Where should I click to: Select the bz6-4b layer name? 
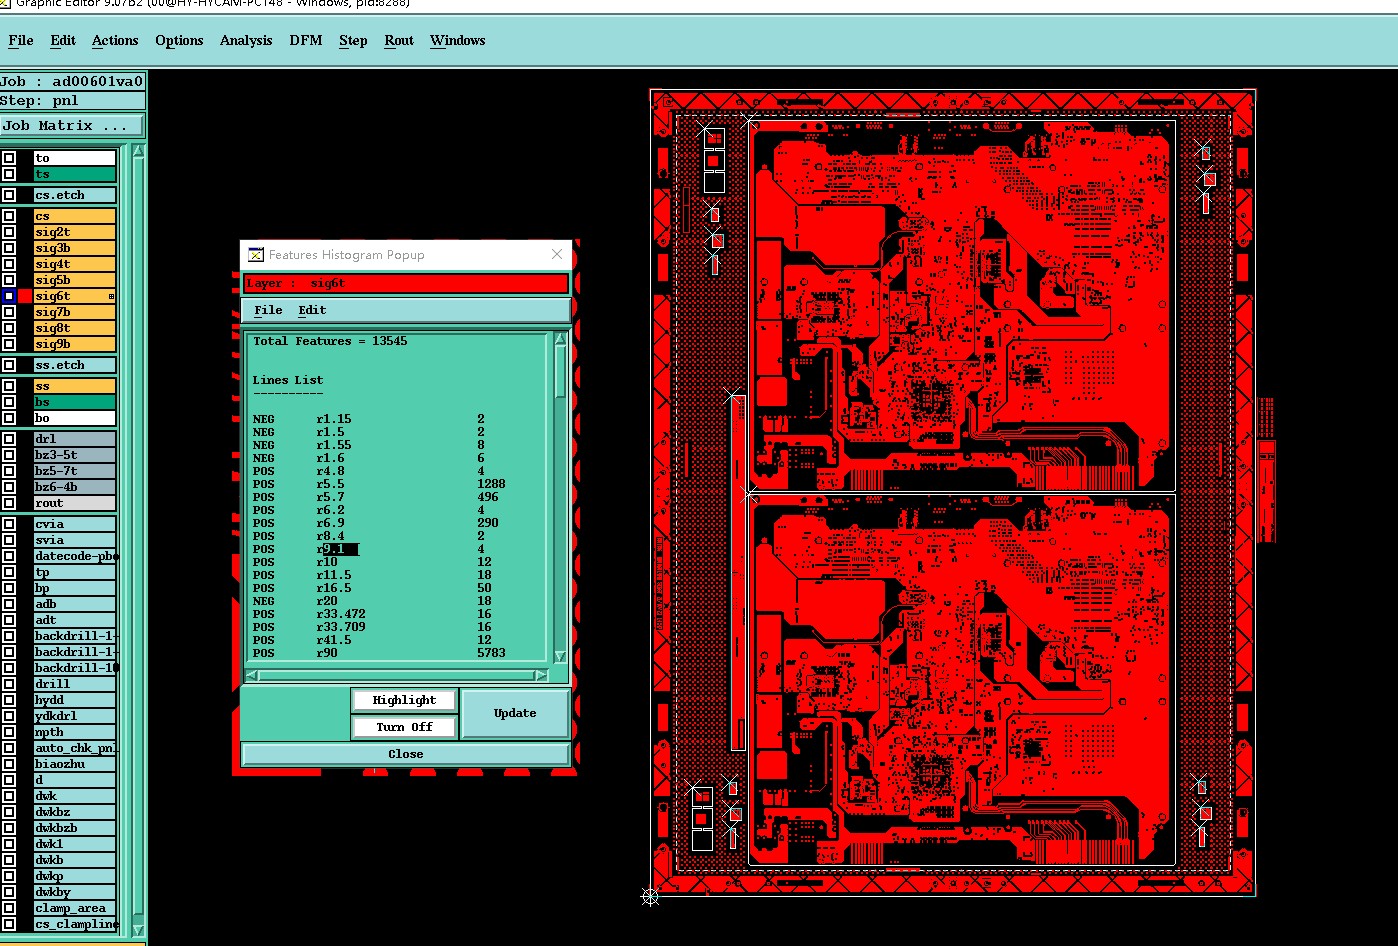click(x=75, y=487)
